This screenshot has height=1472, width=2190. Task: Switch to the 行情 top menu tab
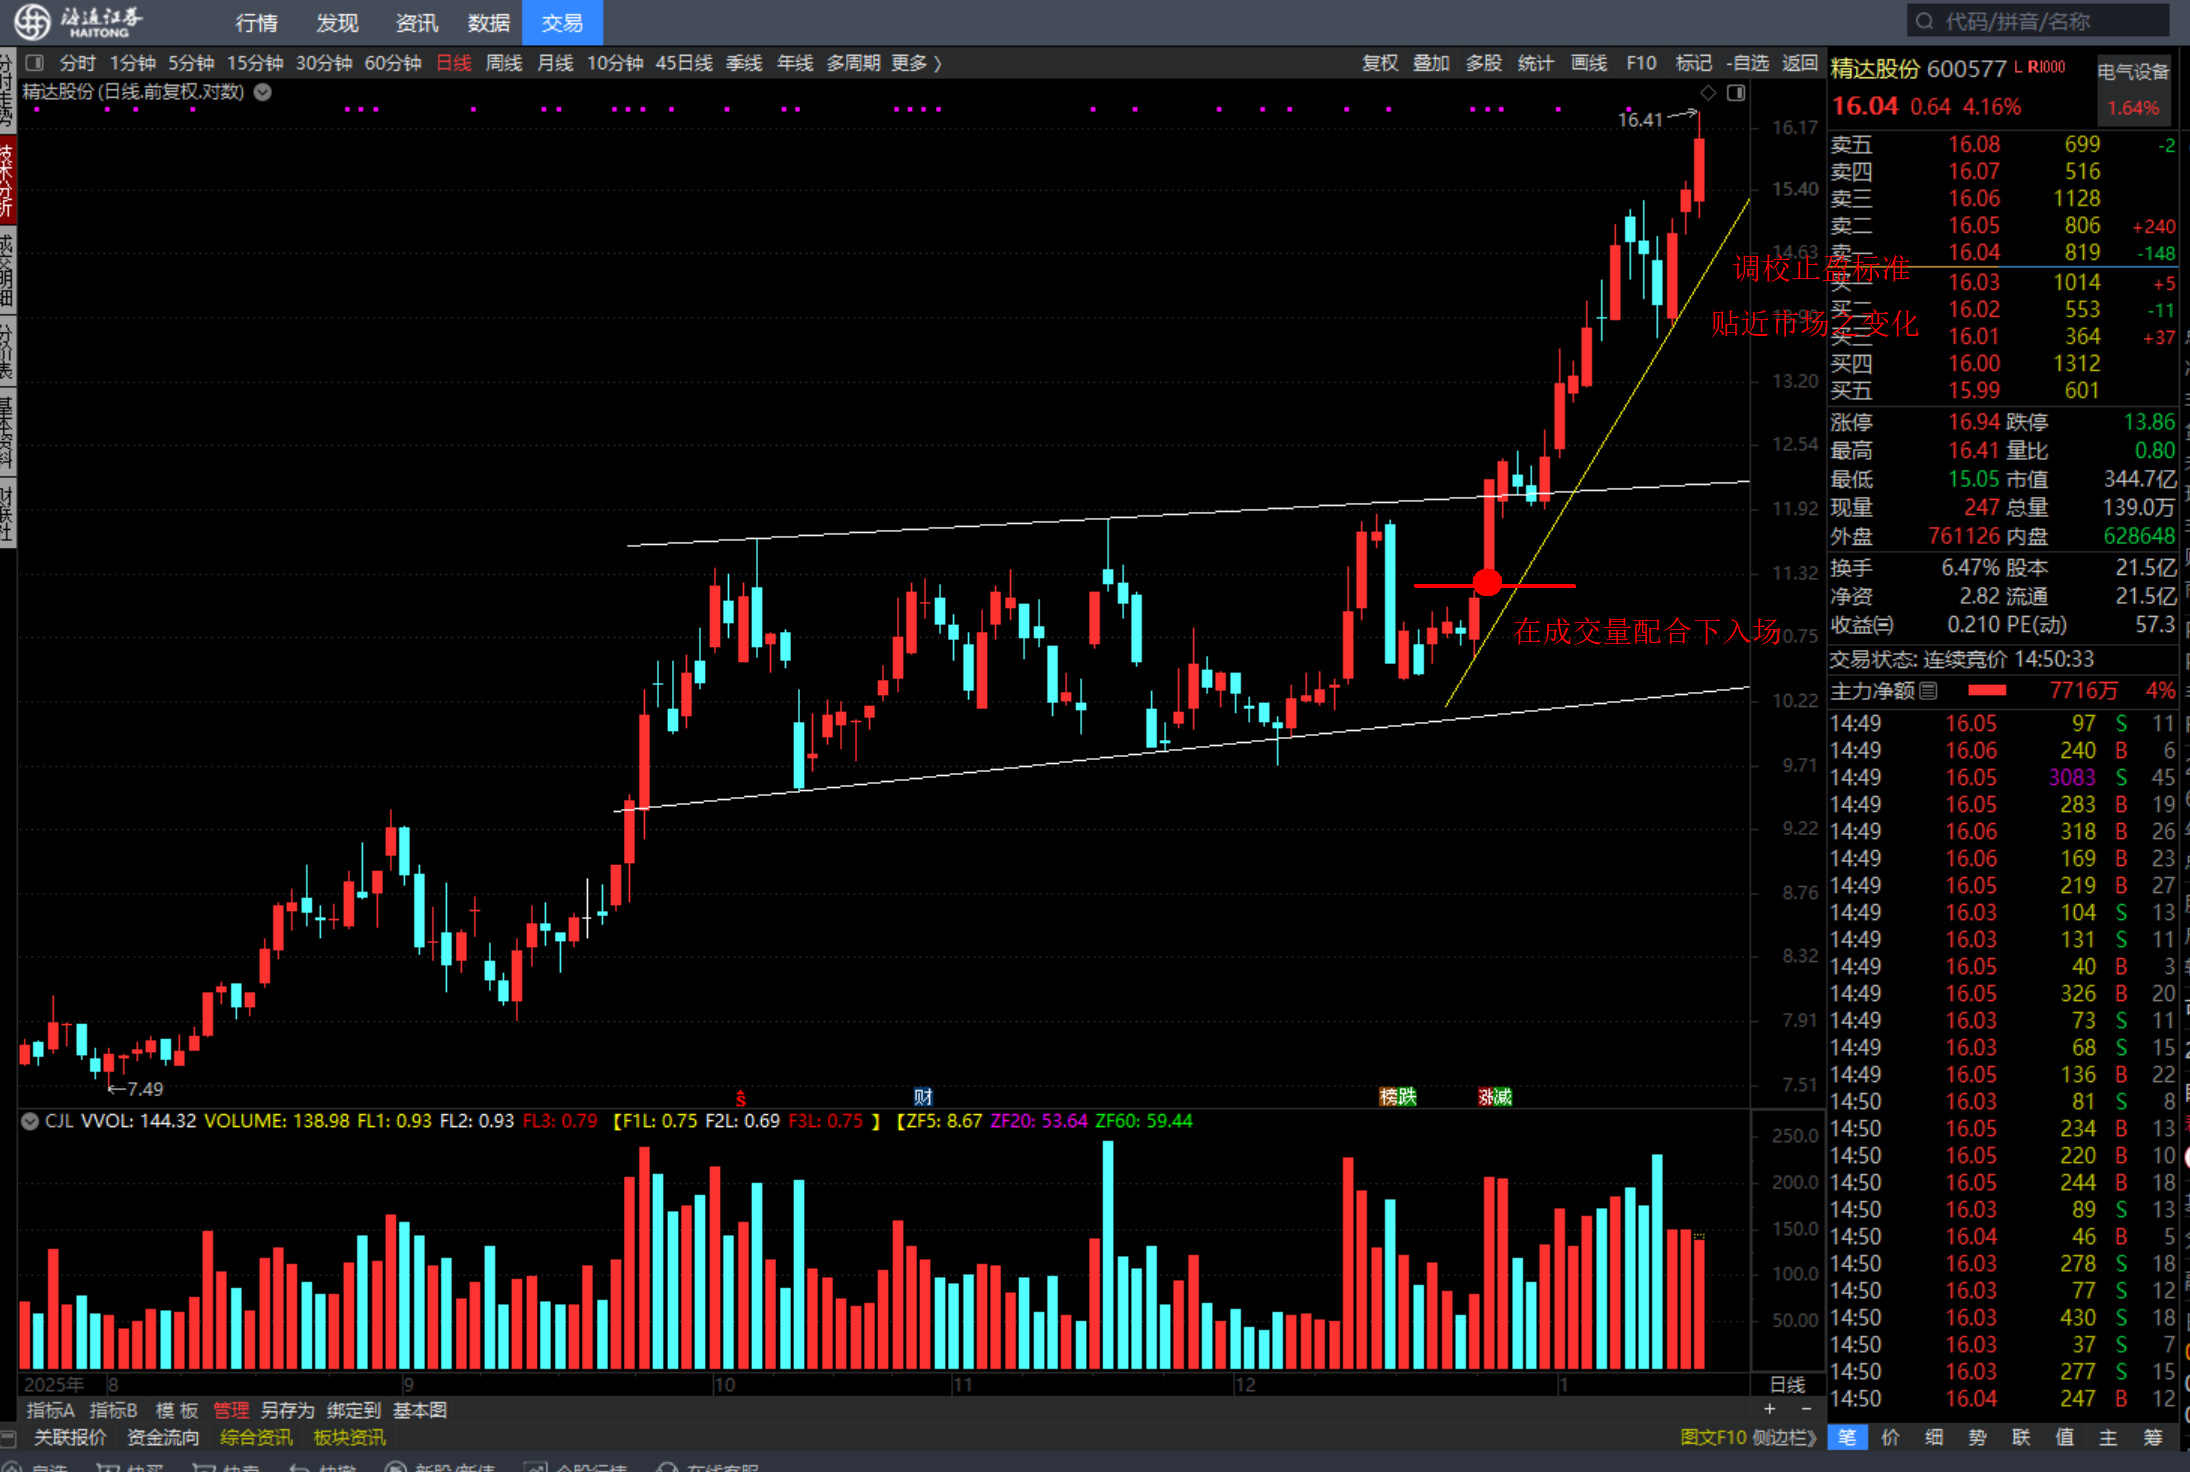click(x=257, y=23)
